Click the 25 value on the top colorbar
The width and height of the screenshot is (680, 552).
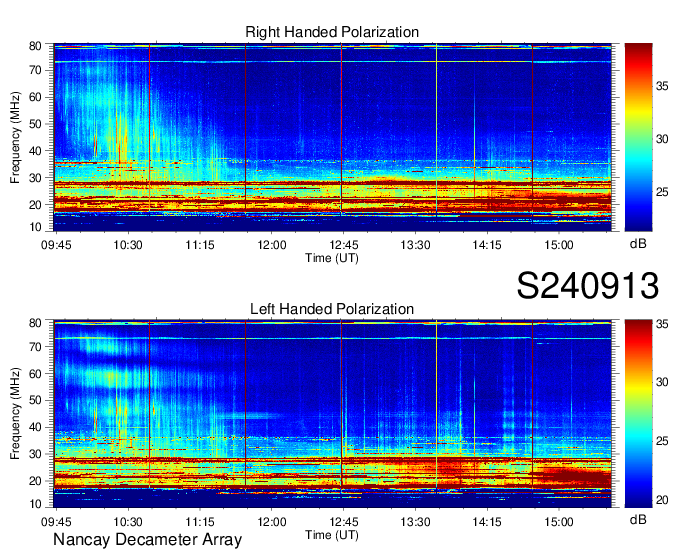point(662,192)
